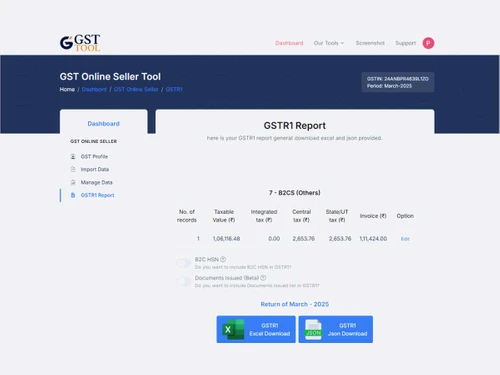500x375 pixels.
Task: Open the Screenshot nav menu item
Action: pyautogui.click(x=370, y=43)
